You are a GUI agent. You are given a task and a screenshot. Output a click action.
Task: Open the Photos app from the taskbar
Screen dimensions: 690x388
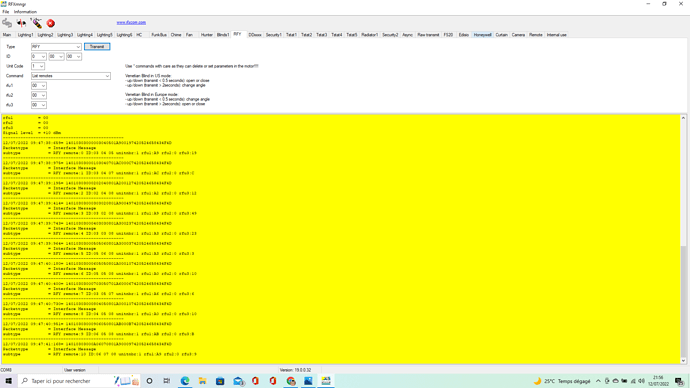[x=308, y=381]
